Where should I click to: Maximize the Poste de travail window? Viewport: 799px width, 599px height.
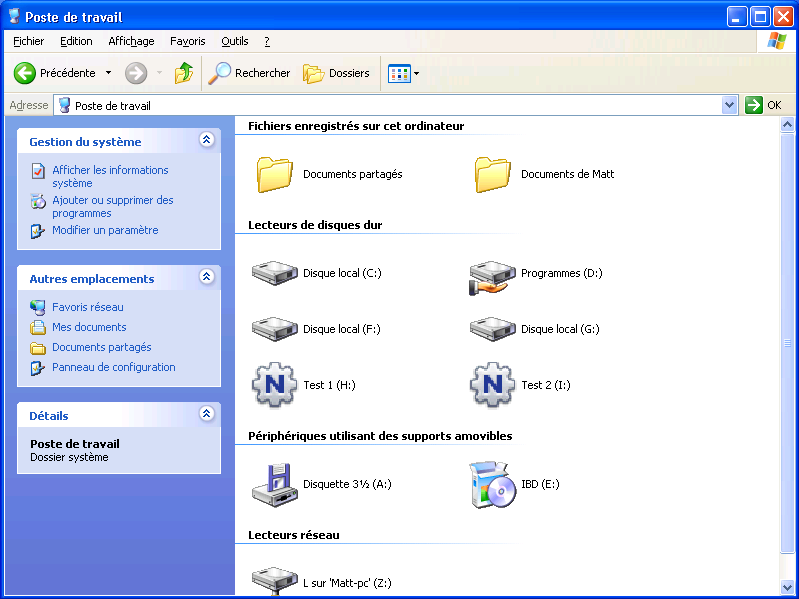click(x=760, y=17)
